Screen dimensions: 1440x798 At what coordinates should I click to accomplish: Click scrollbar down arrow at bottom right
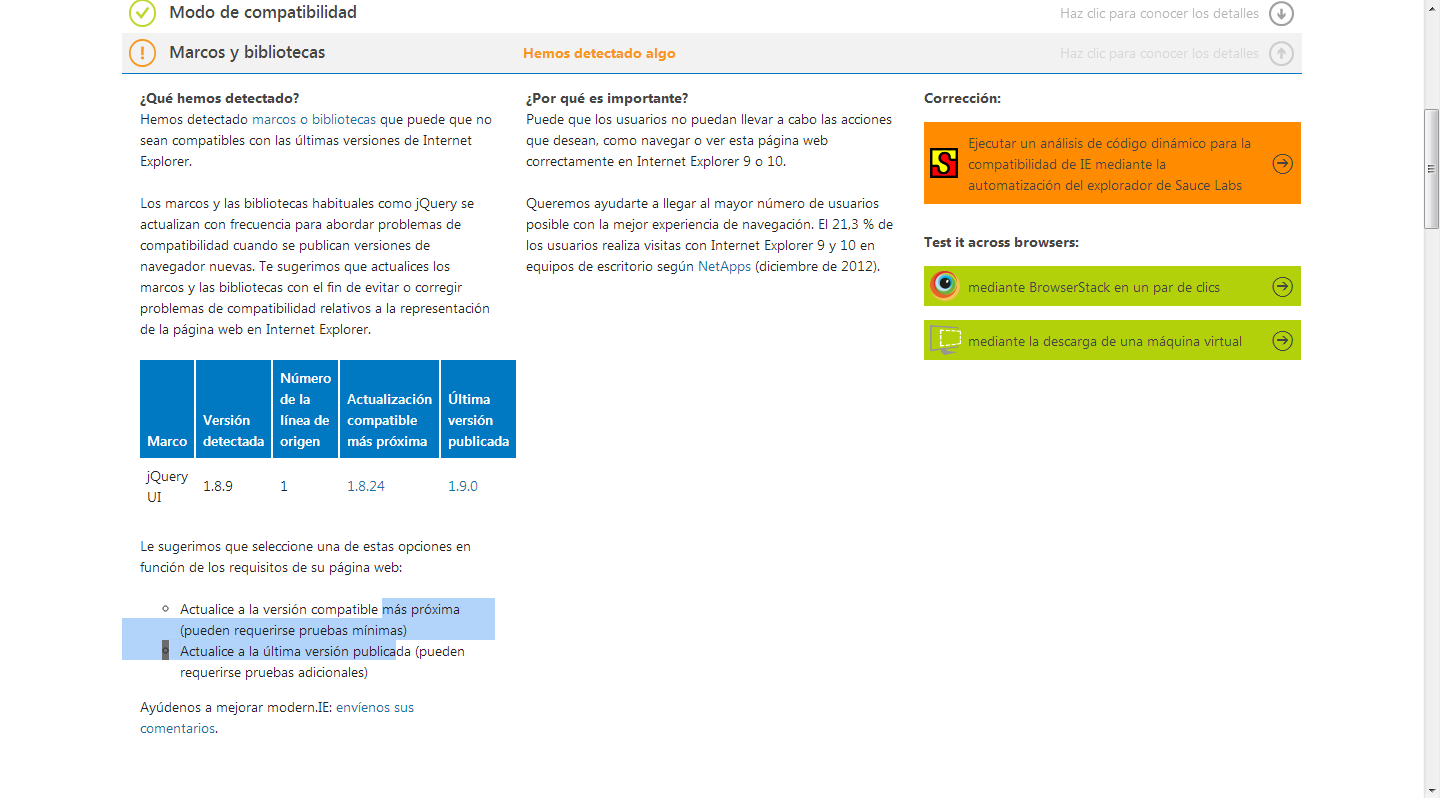click(1432, 789)
